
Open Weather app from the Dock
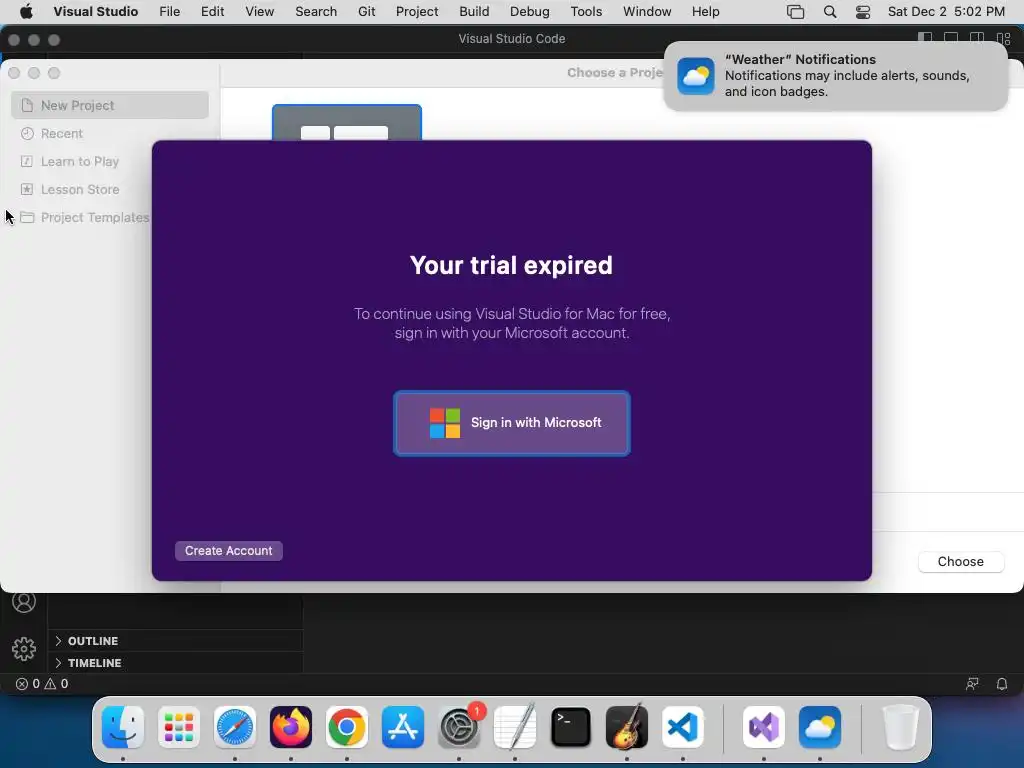(820, 727)
